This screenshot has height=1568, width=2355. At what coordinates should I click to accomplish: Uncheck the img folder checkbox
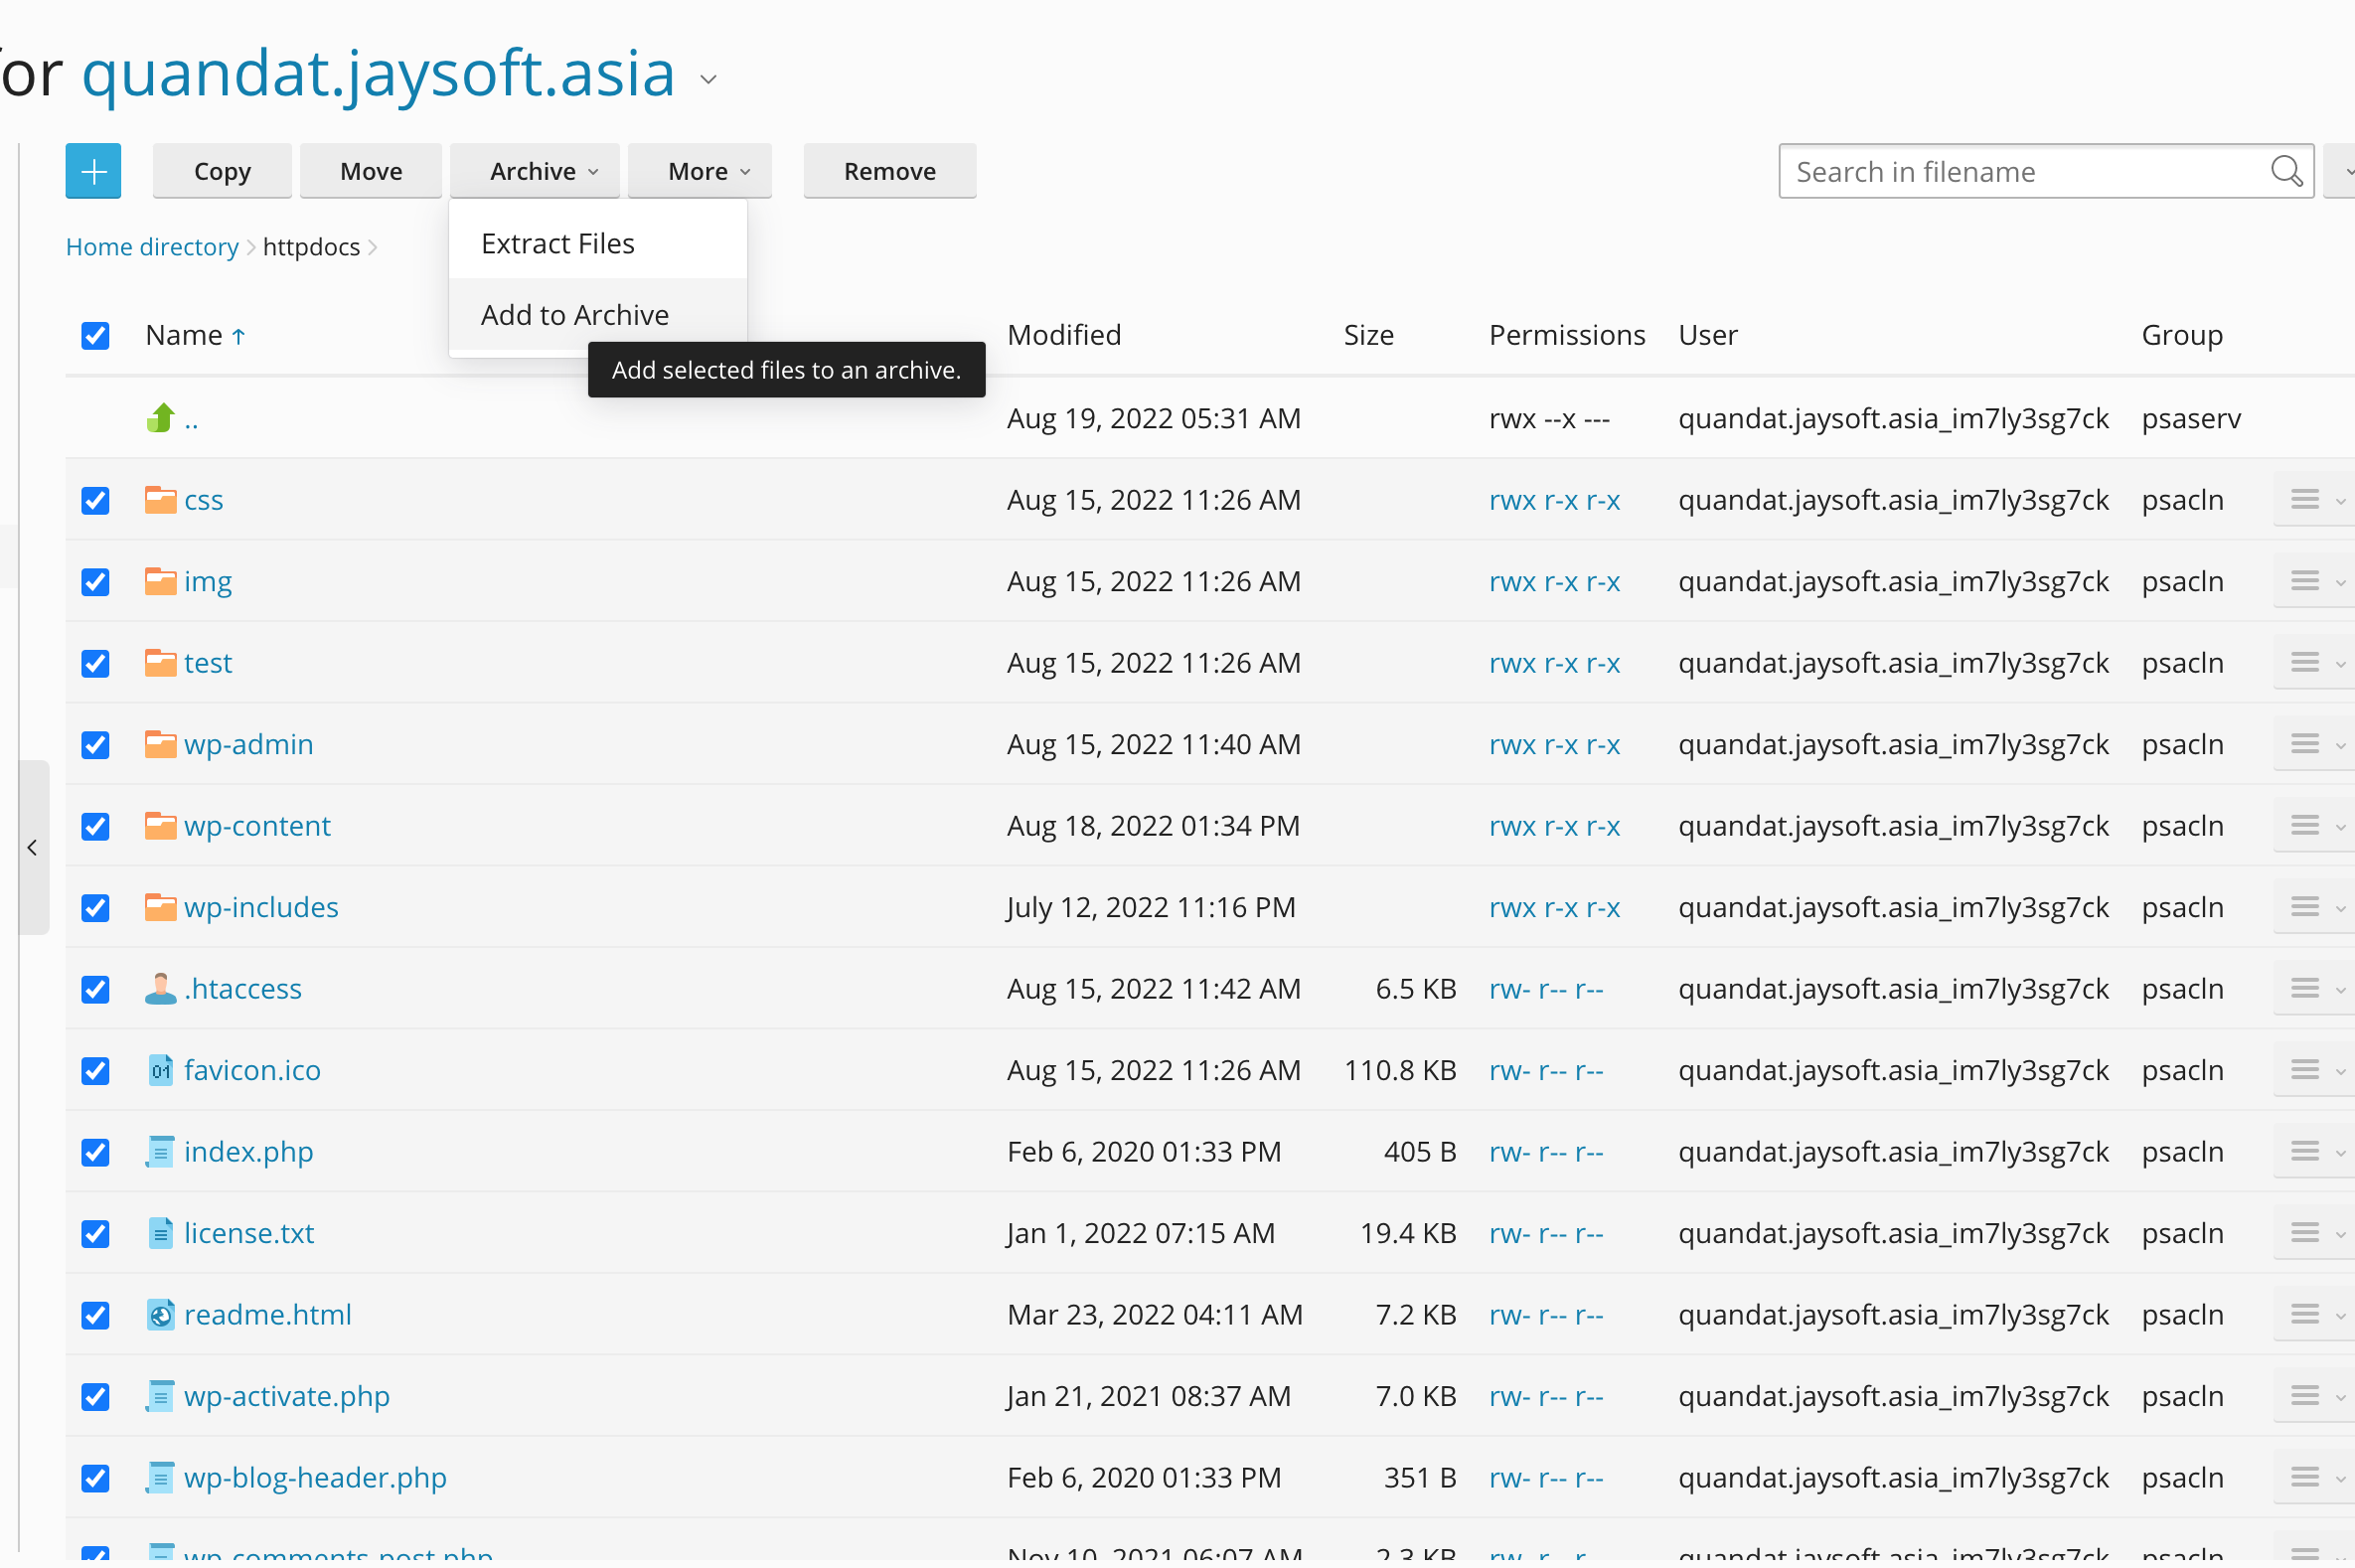[x=95, y=581]
